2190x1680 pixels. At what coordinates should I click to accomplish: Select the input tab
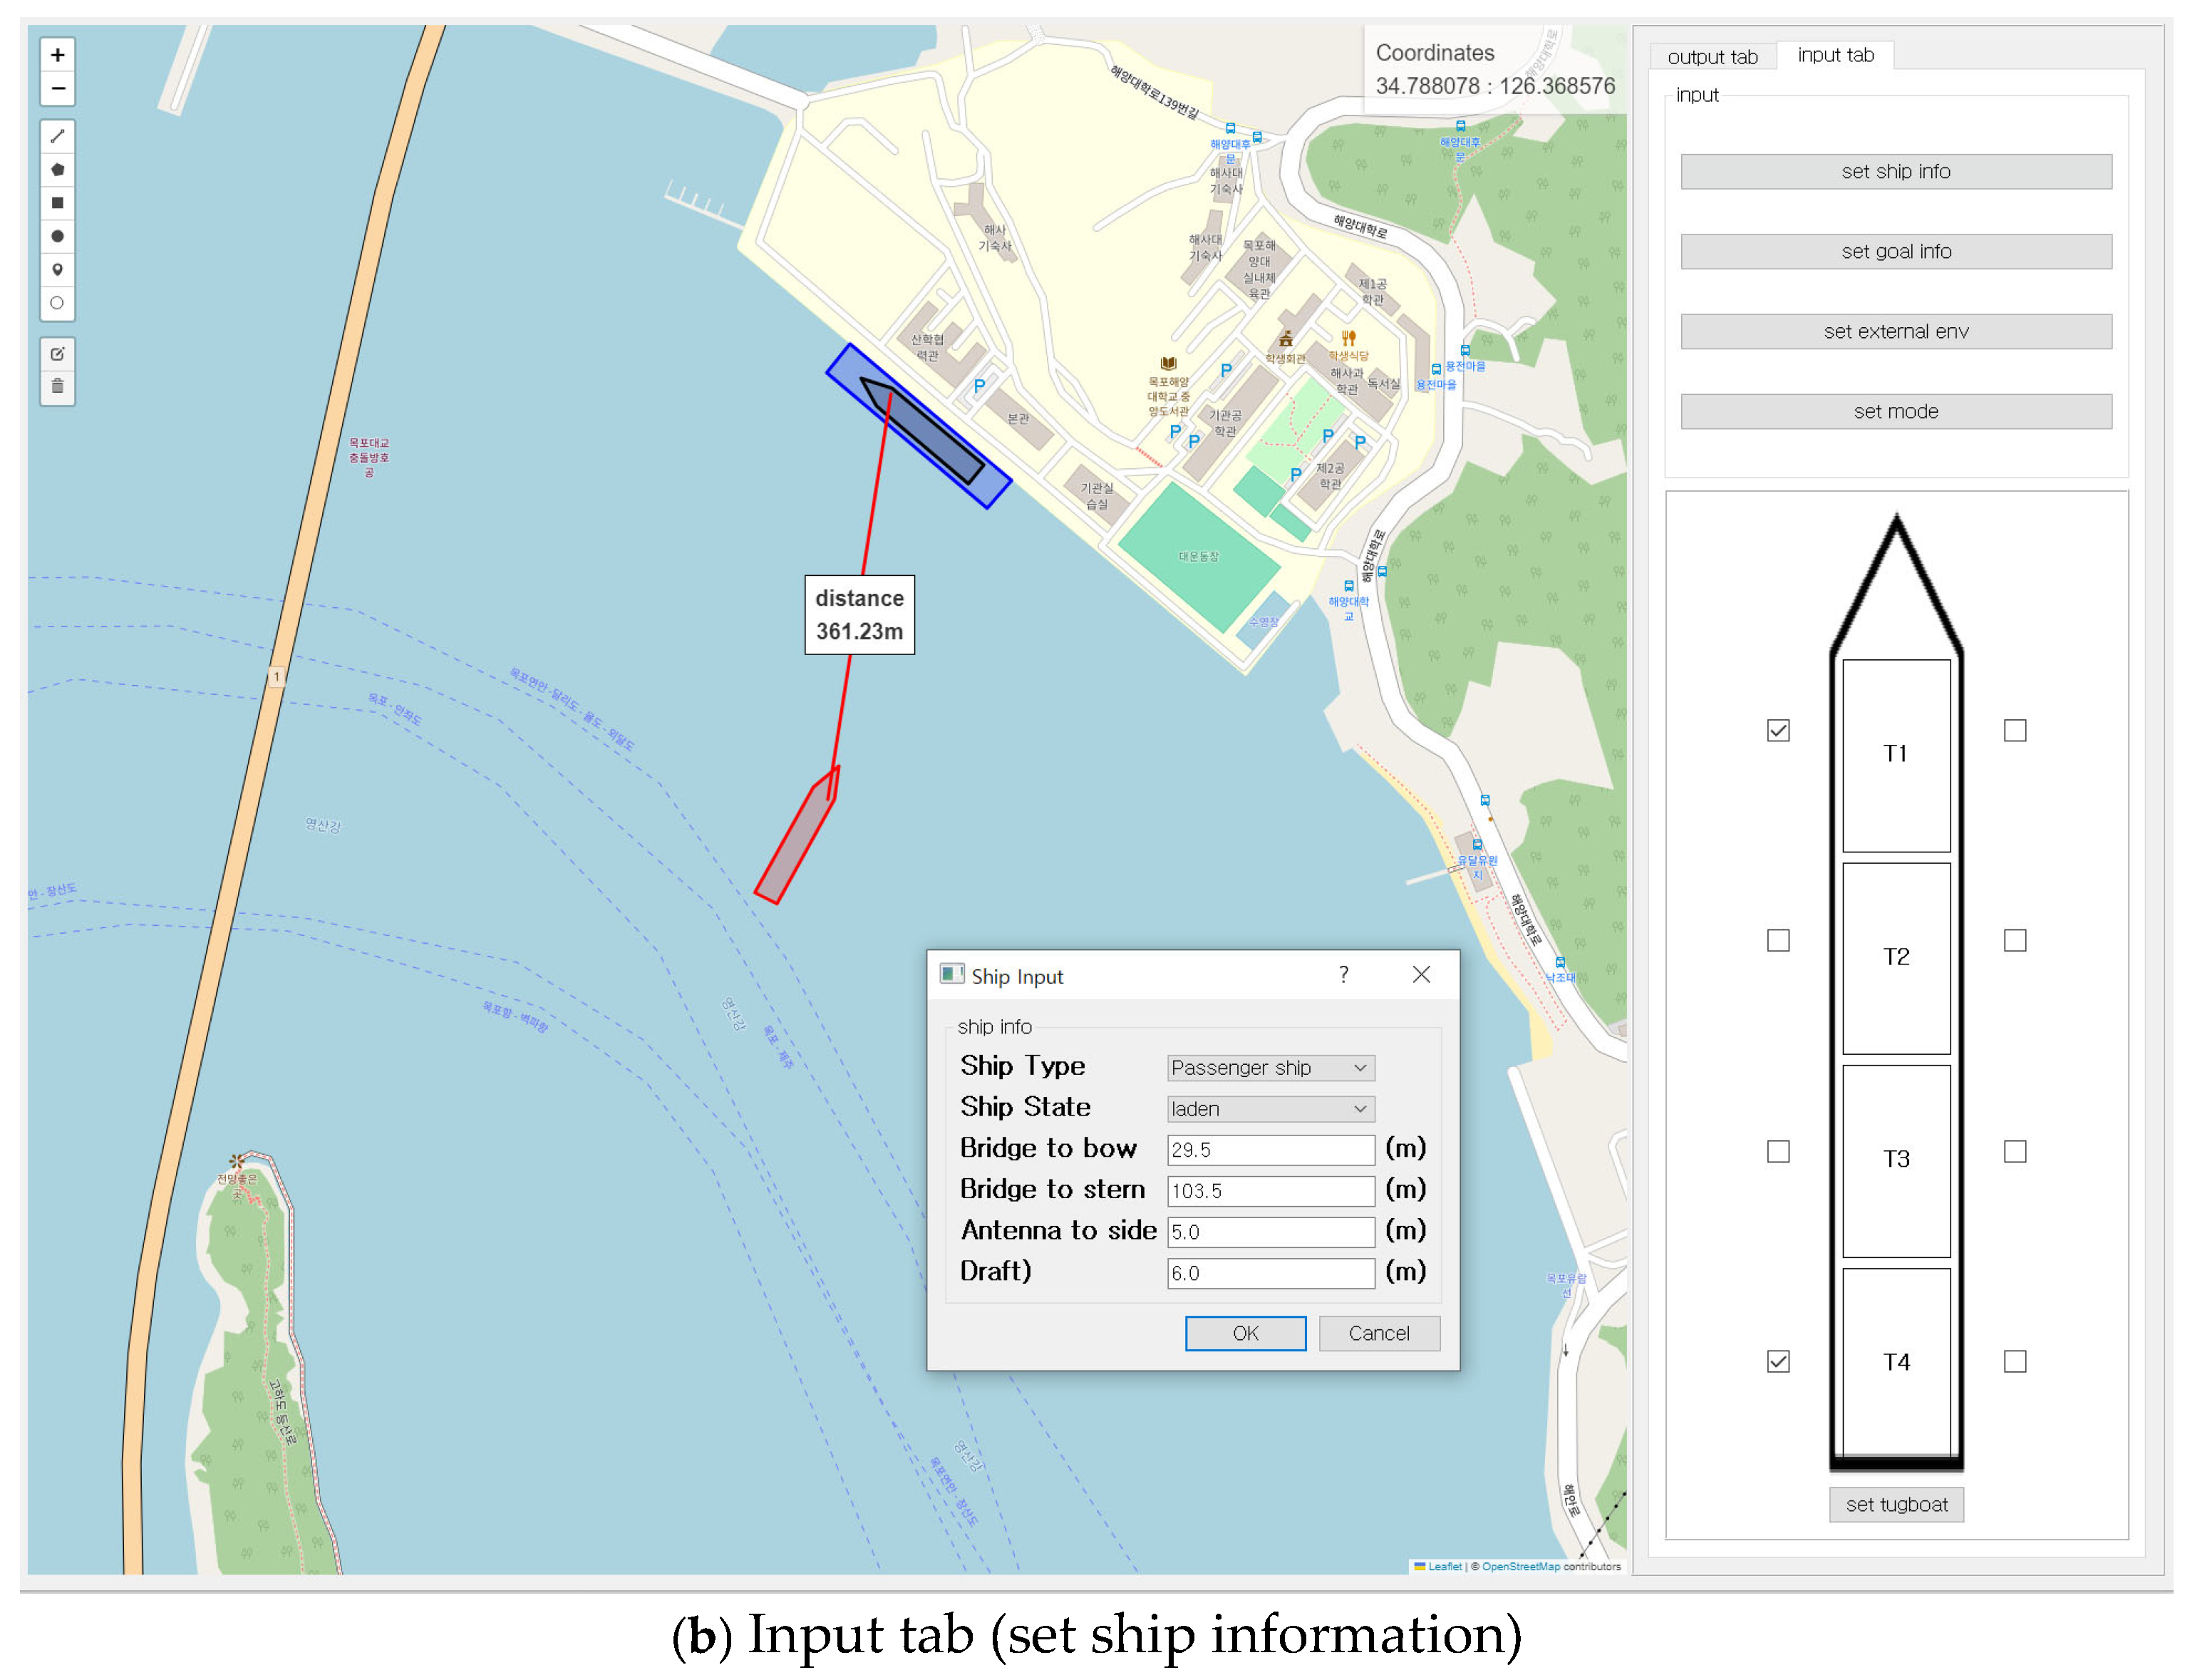(x=1835, y=55)
